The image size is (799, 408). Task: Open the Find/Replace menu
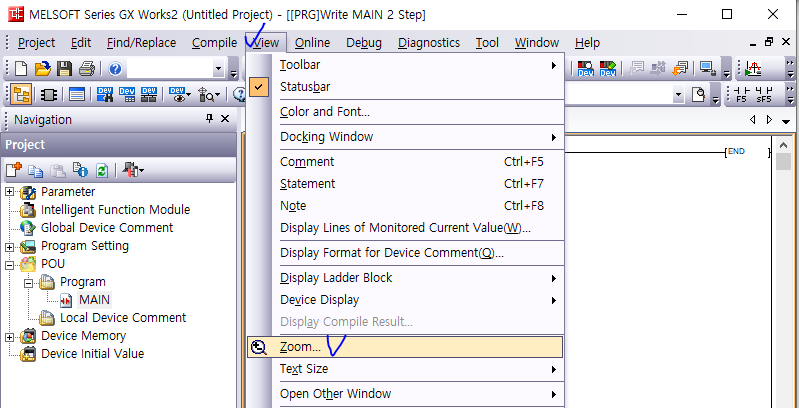[x=141, y=43]
